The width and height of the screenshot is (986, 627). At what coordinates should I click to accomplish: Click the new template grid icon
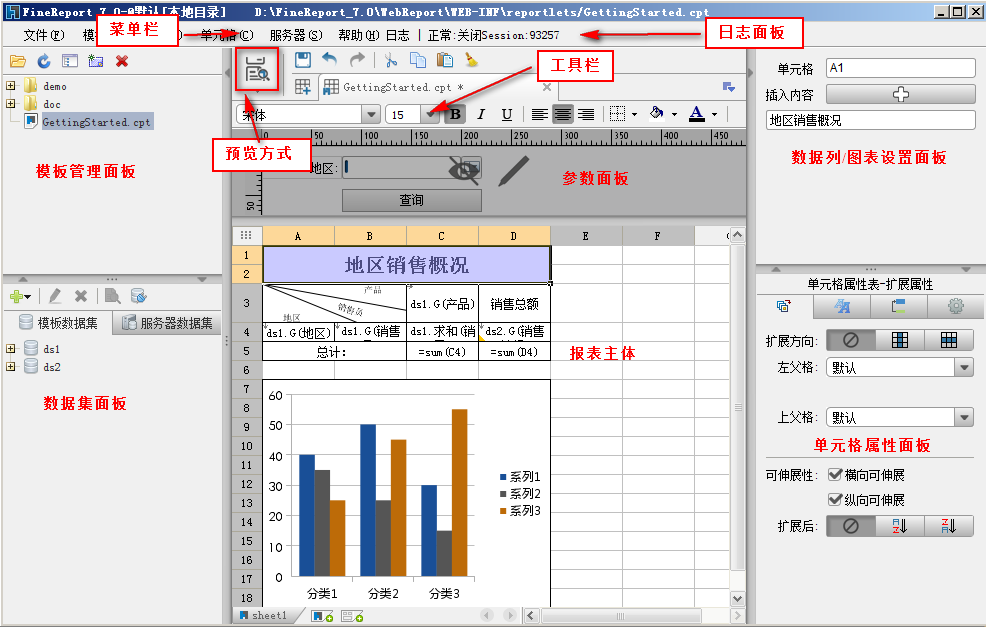pyautogui.click(x=303, y=87)
